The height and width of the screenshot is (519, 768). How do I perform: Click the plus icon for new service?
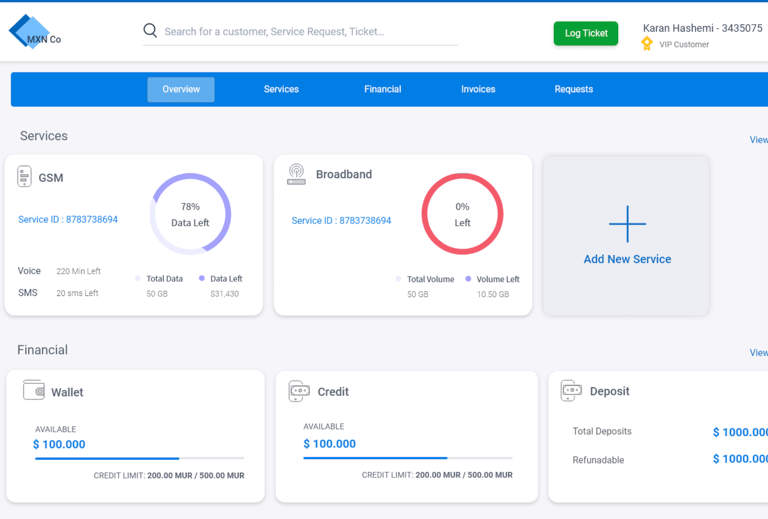(627, 224)
